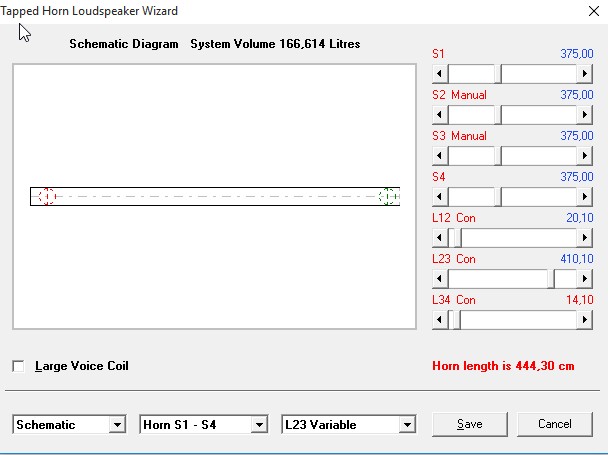608x455 pixels.
Task: Open the Horn S1 - S4 dropdown
Action: click(x=259, y=424)
